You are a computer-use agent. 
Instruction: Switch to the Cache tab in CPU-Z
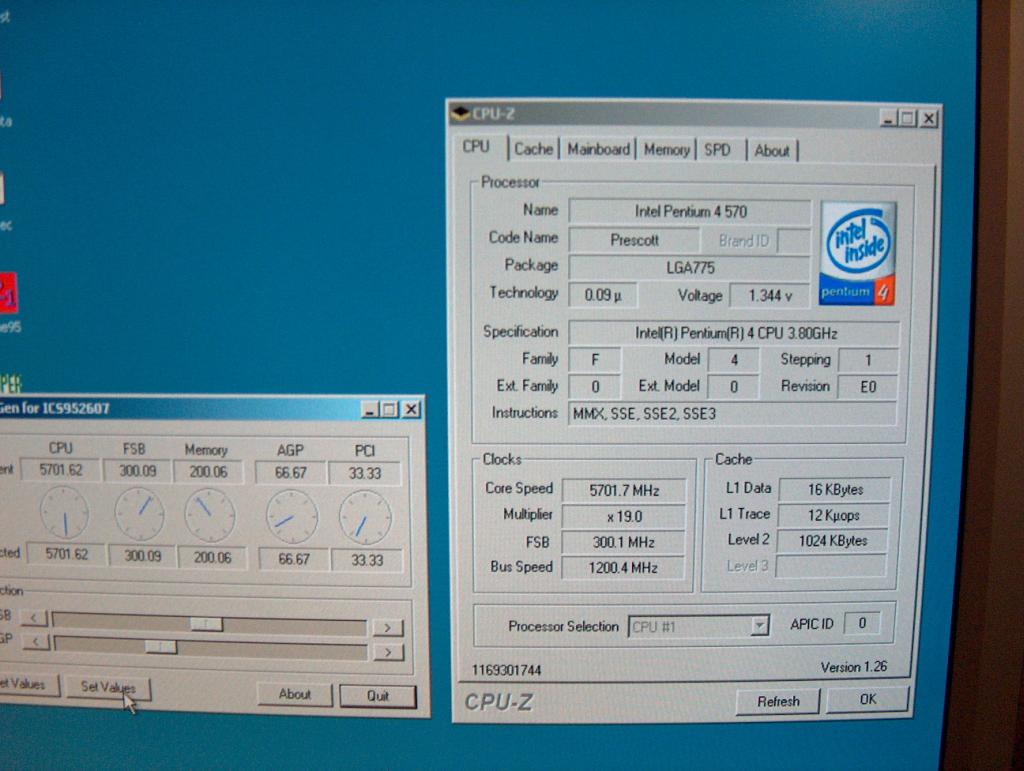(534, 149)
